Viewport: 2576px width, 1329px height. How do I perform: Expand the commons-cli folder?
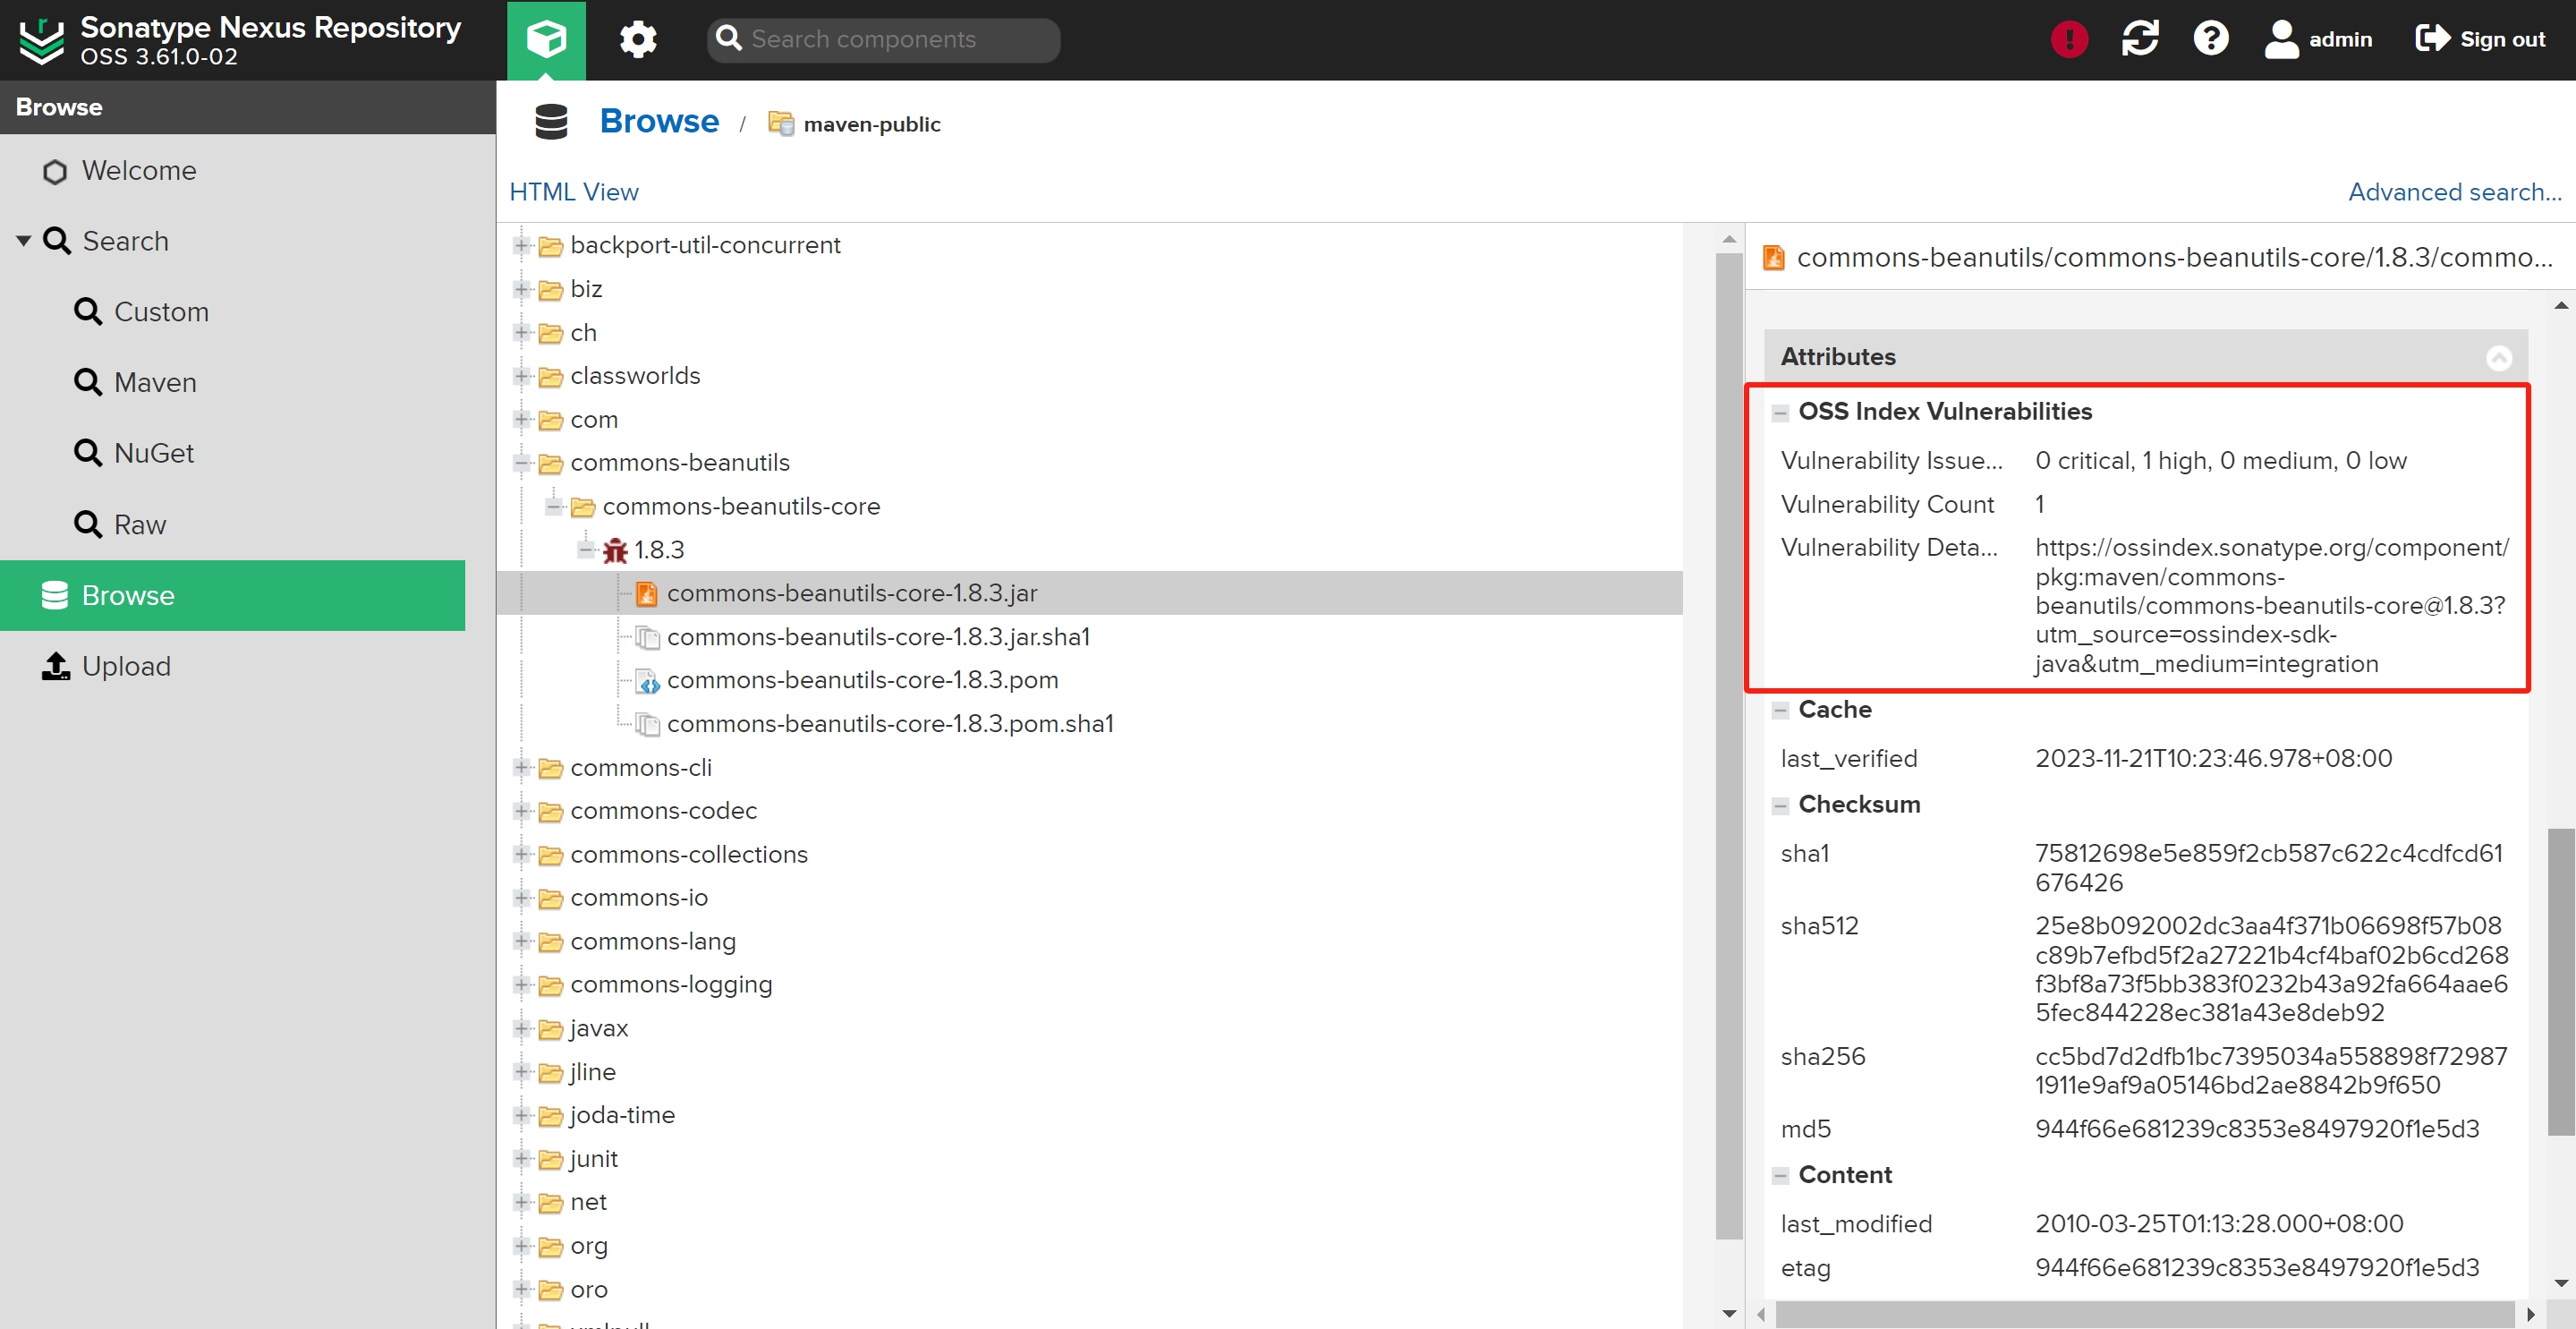point(521,767)
